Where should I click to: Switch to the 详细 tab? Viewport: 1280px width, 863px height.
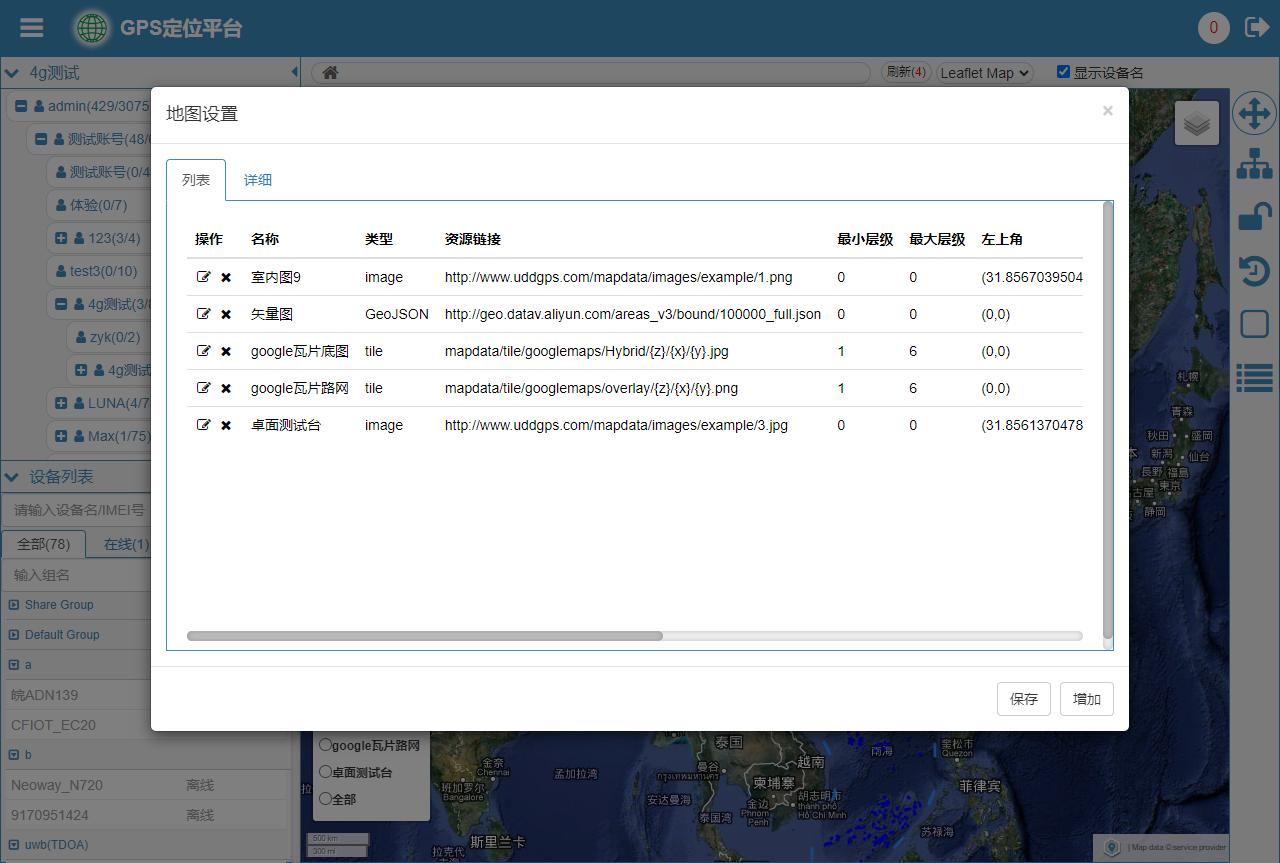(x=258, y=180)
